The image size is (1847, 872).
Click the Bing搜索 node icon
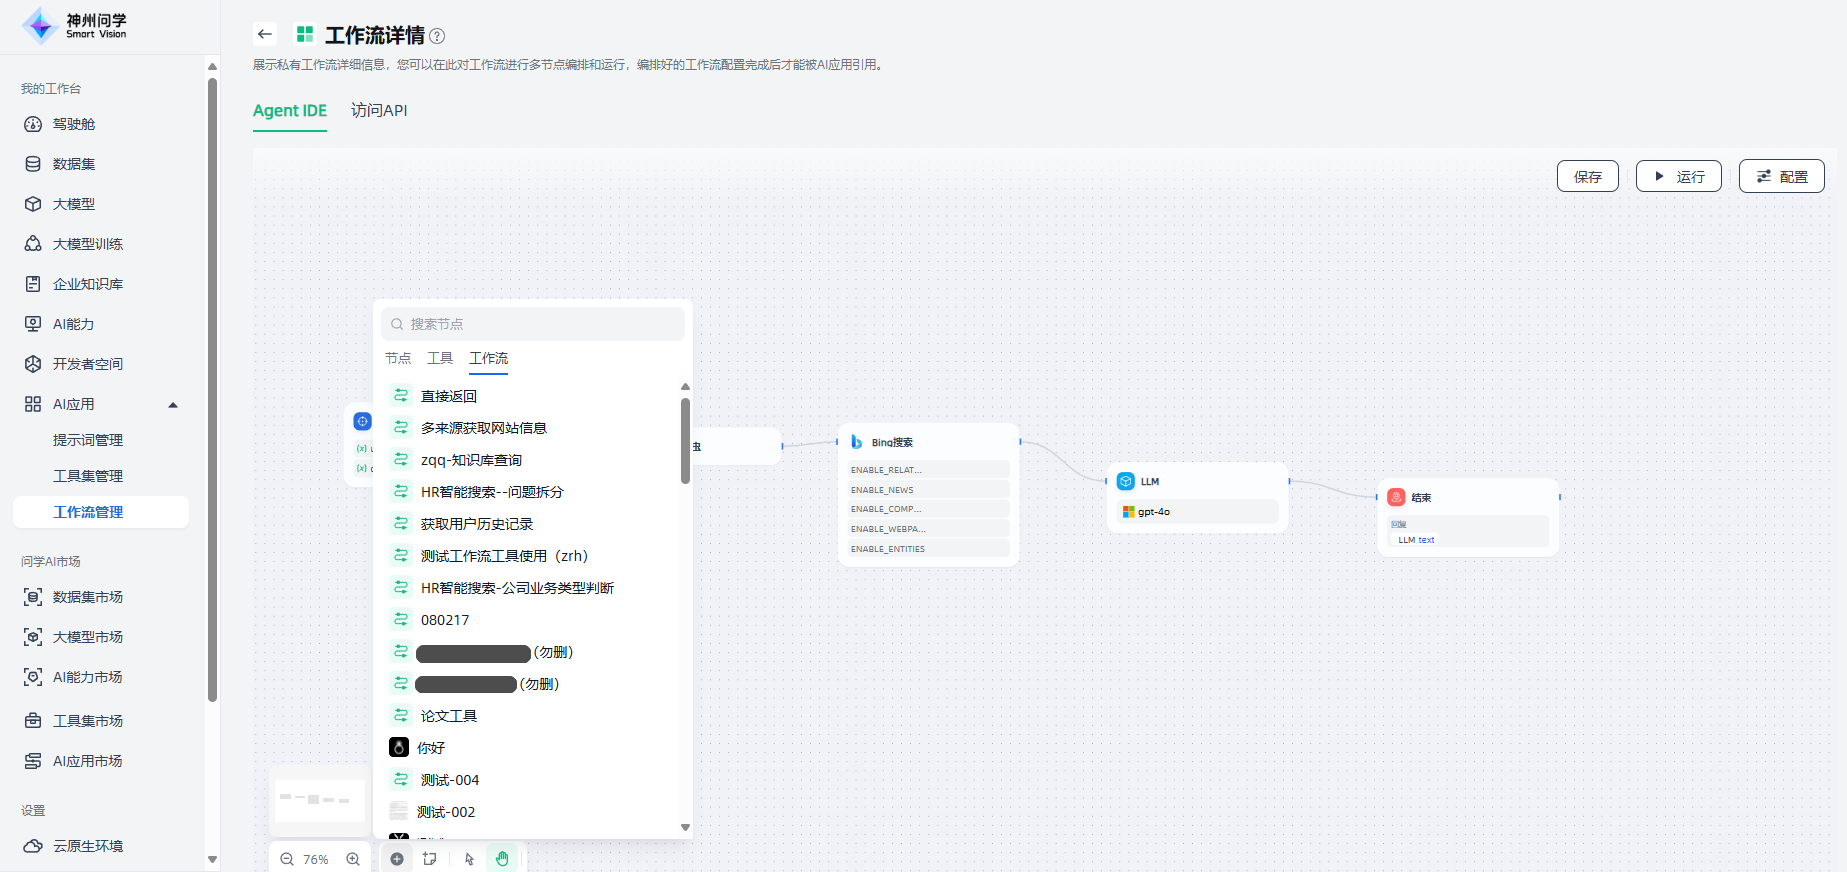pyautogui.click(x=857, y=442)
